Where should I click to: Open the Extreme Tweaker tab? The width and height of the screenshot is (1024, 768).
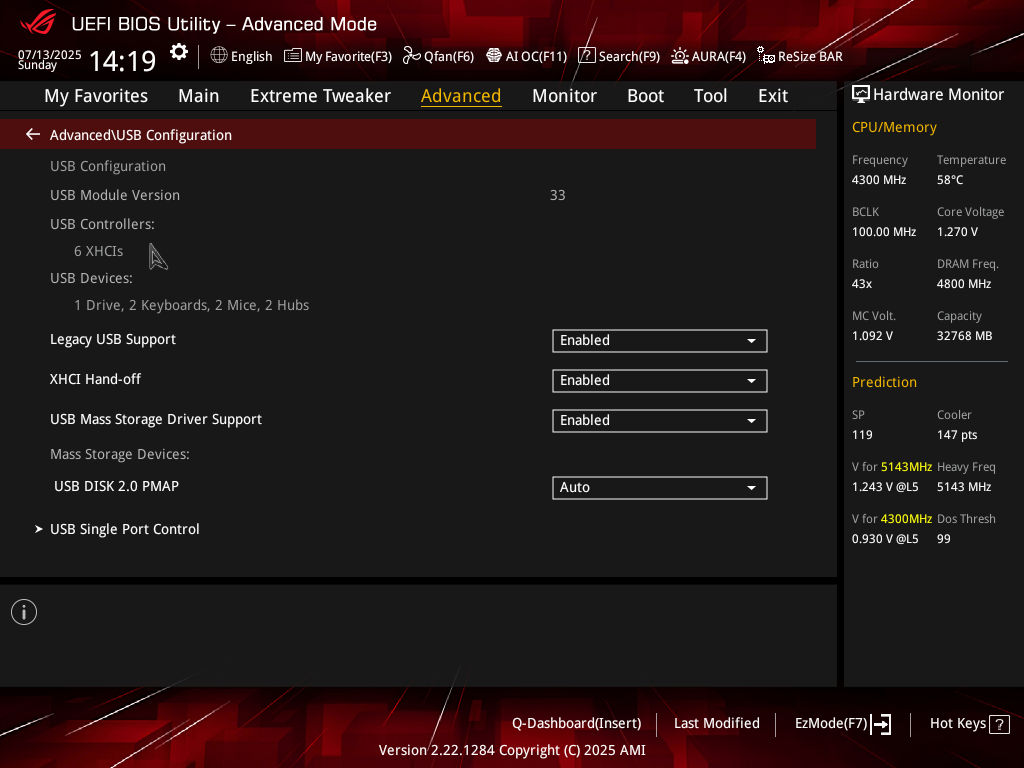tap(320, 96)
